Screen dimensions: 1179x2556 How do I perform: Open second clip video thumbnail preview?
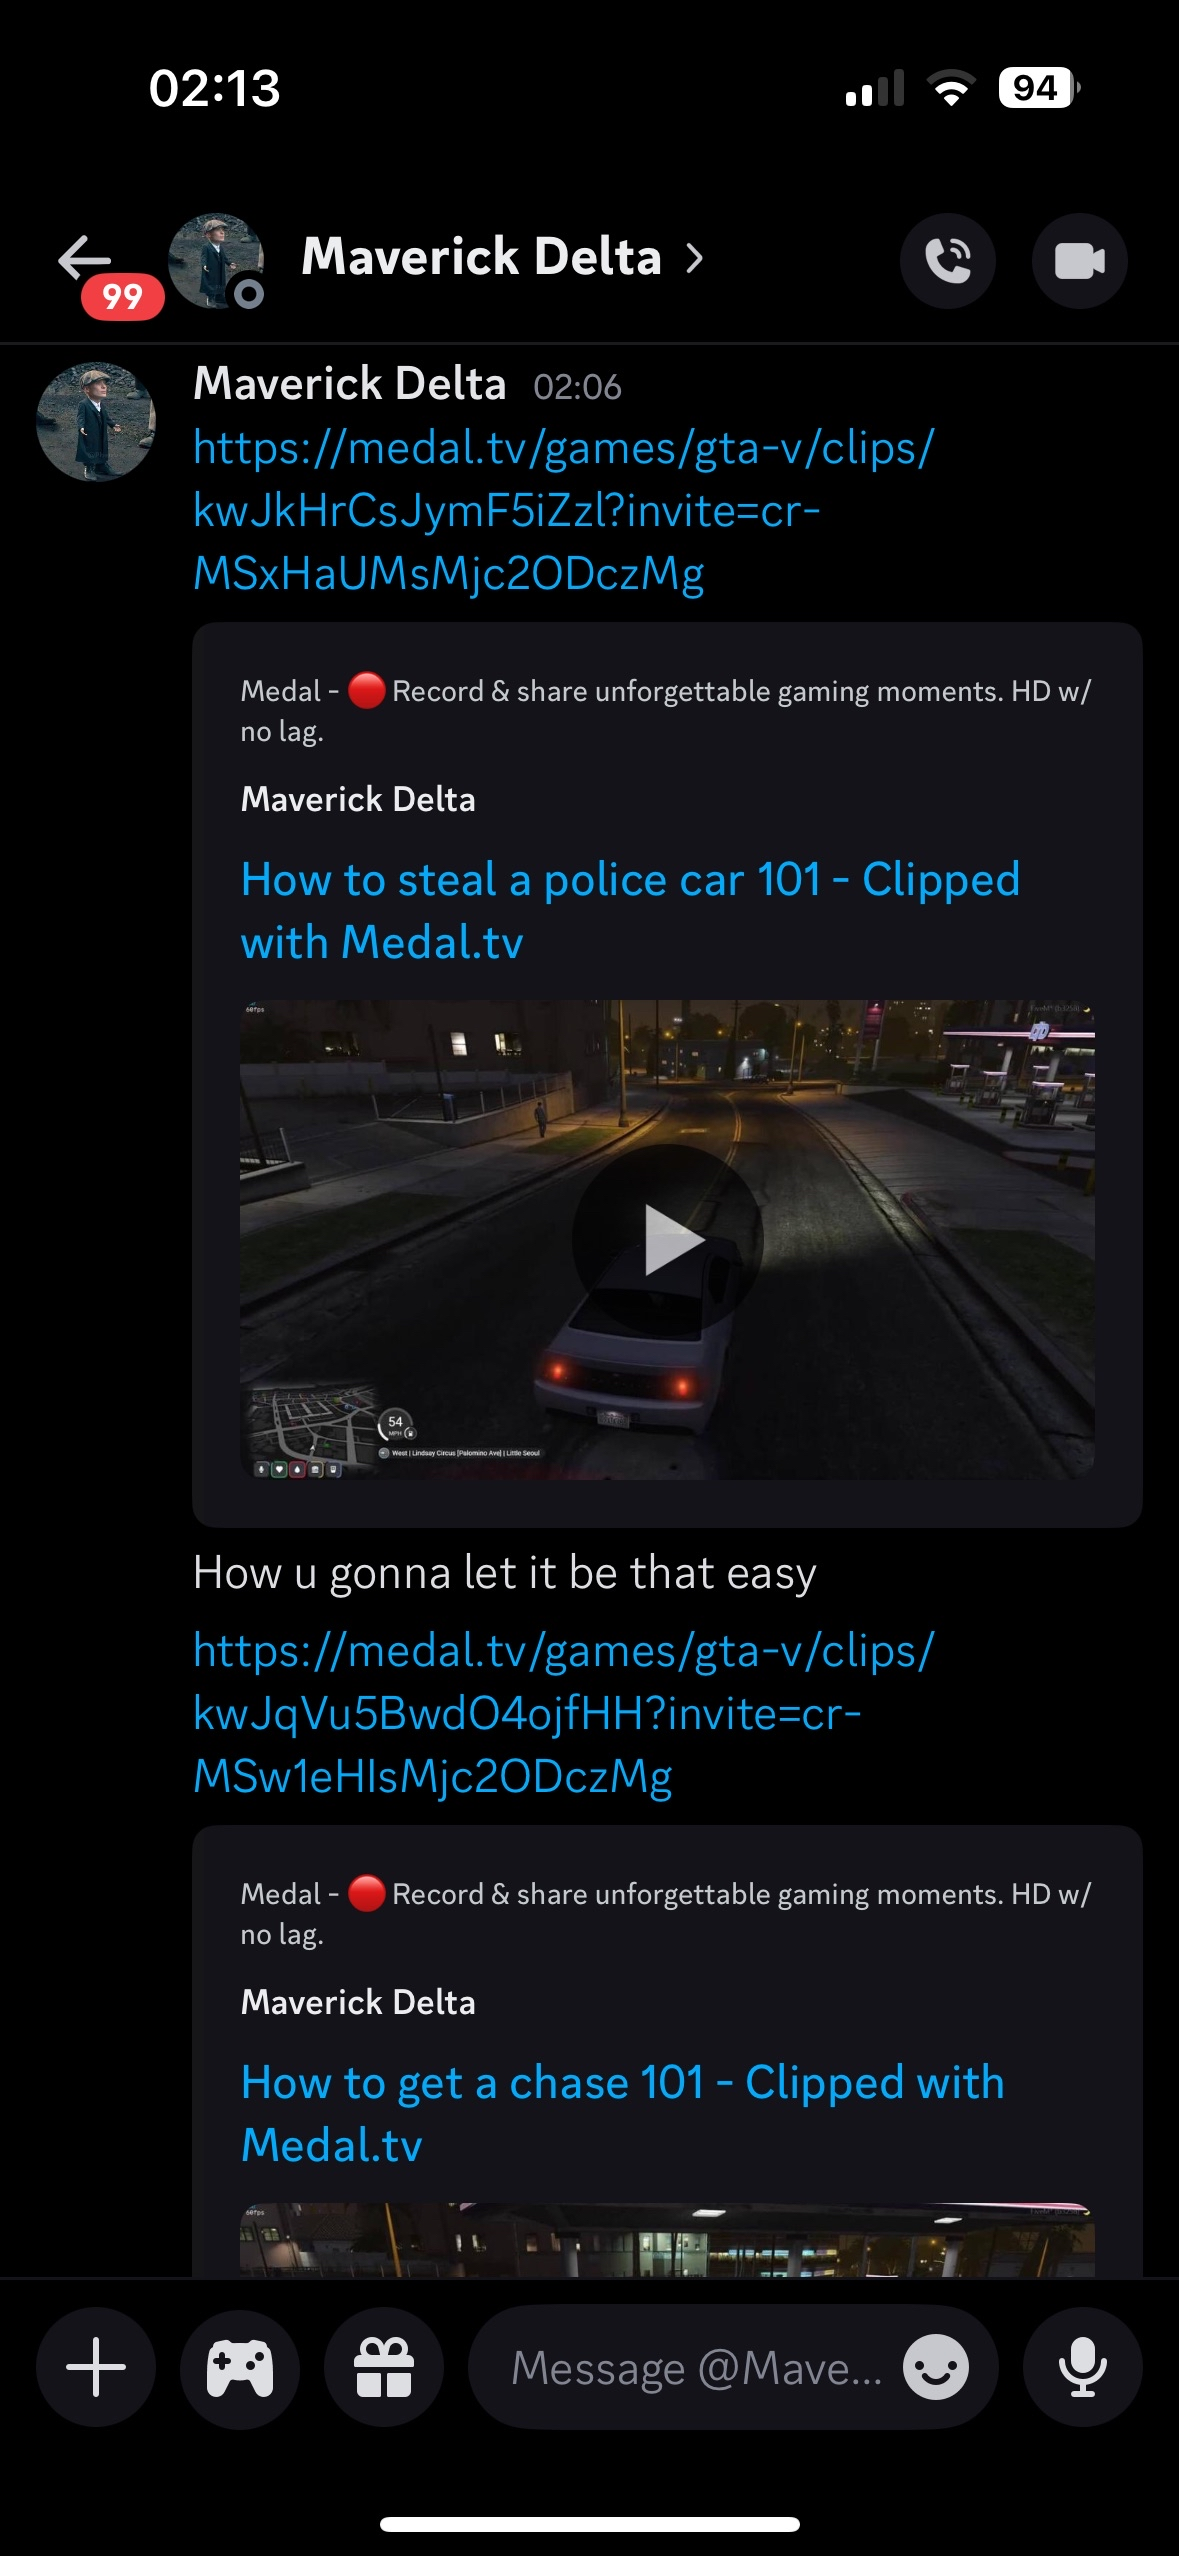pyautogui.click(x=667, y=2240)
